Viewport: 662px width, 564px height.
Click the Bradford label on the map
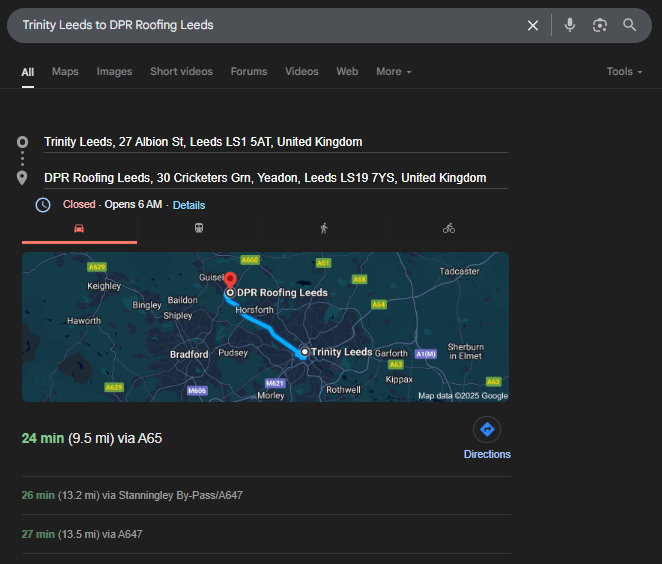coord(189,354)
